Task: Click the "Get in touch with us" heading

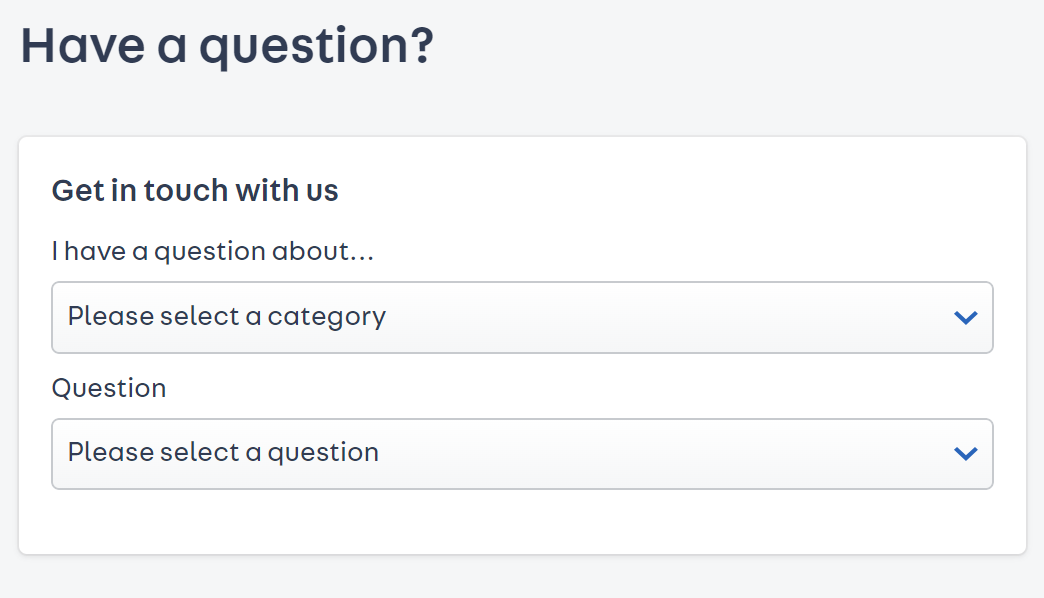Action: (195, 190)
